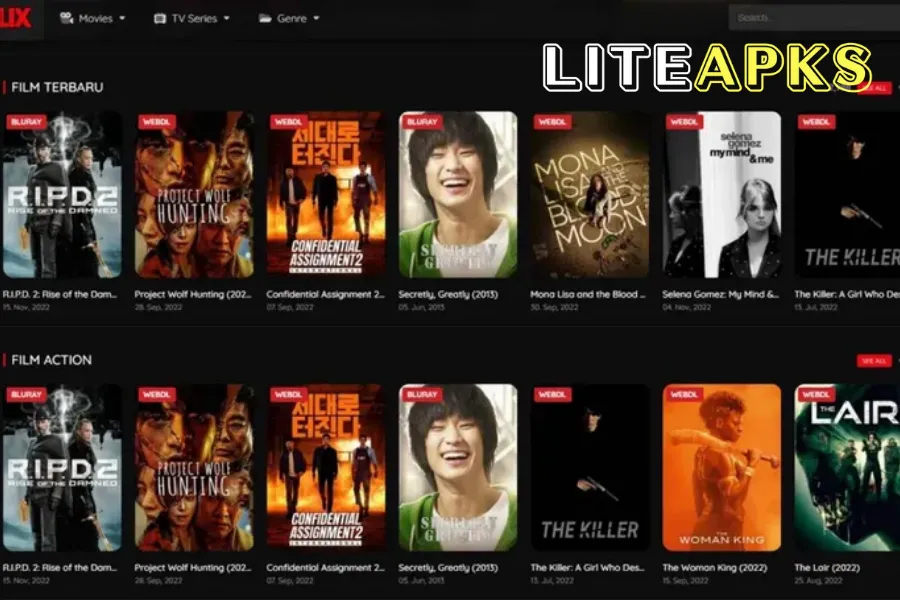Click the FILM TERBARU section heading
Image resolution: width=900 pixels, height=600 pixels.
tap(57, 87)
